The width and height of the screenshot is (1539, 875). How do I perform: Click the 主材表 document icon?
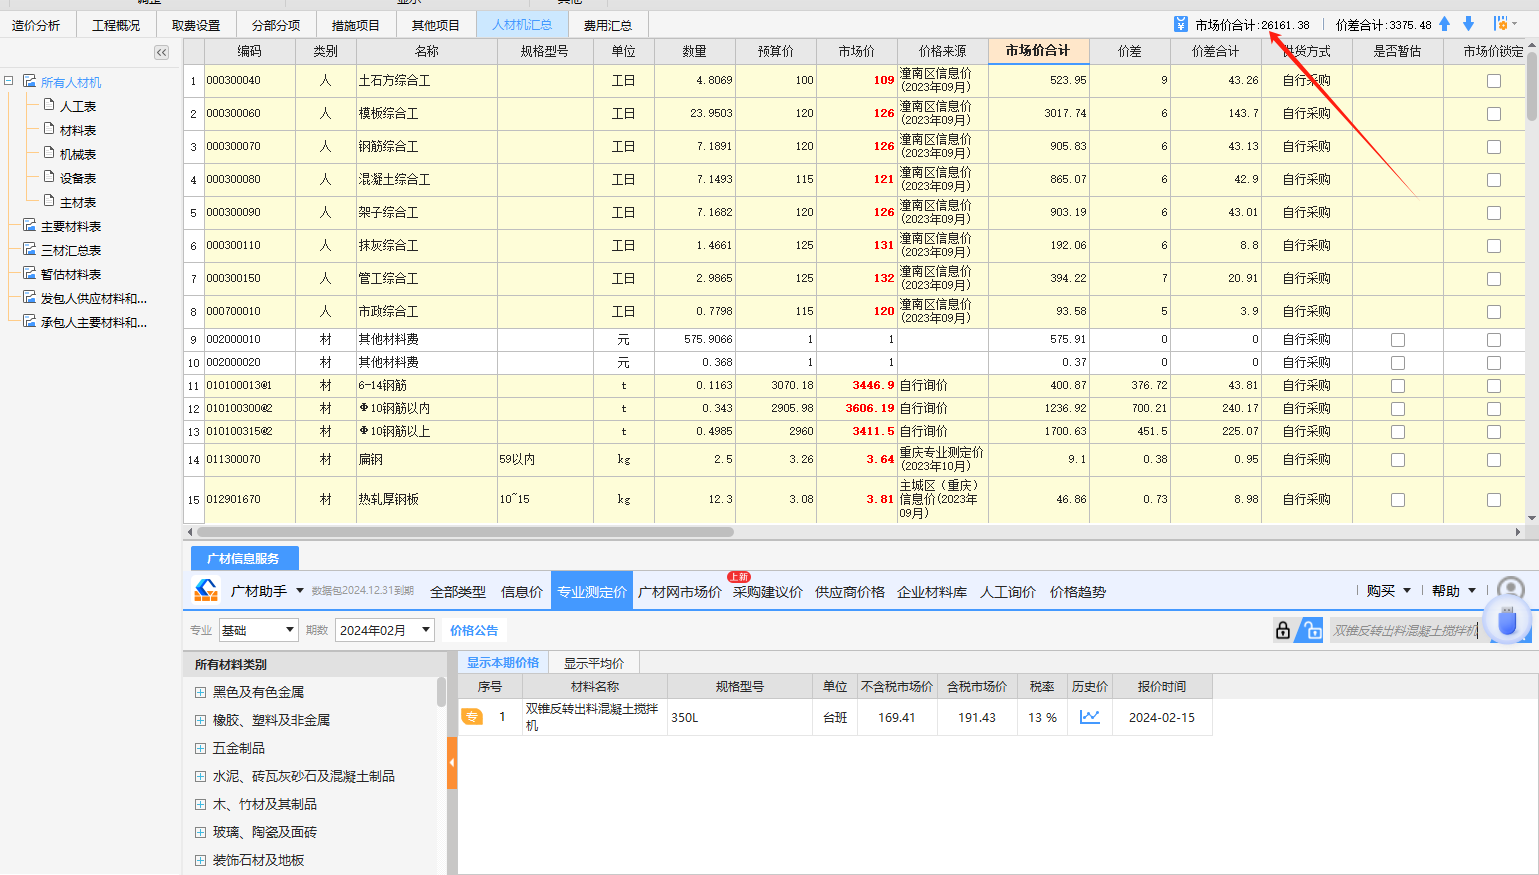[x=49, y=201]
